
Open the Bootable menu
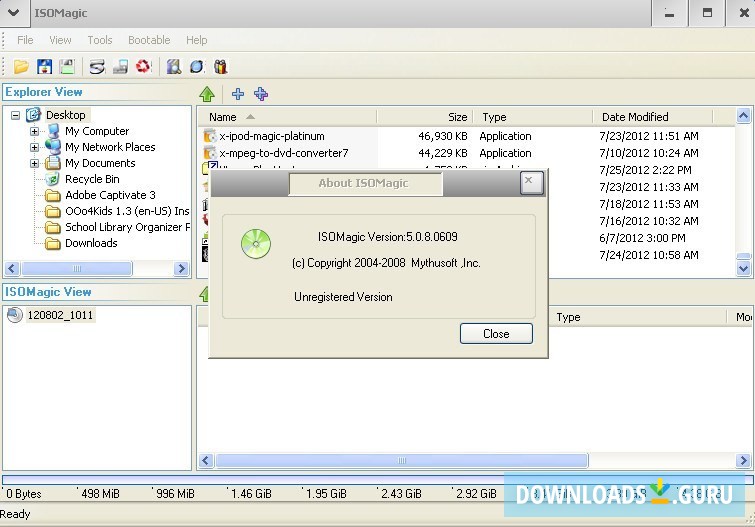click(x=149, y=40)
